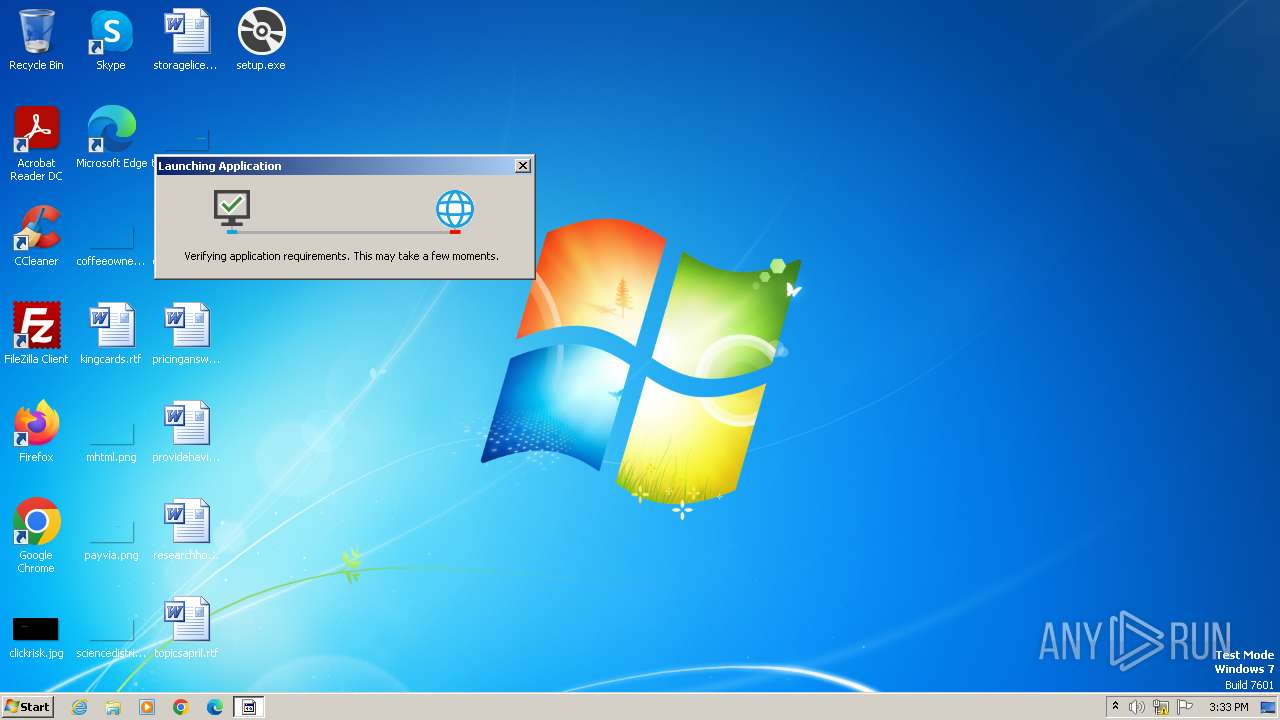Viewport: 1280px width, 720px height.
Task: Open Windows Media Player from taskbar
Action: click(x=147, y=707)
